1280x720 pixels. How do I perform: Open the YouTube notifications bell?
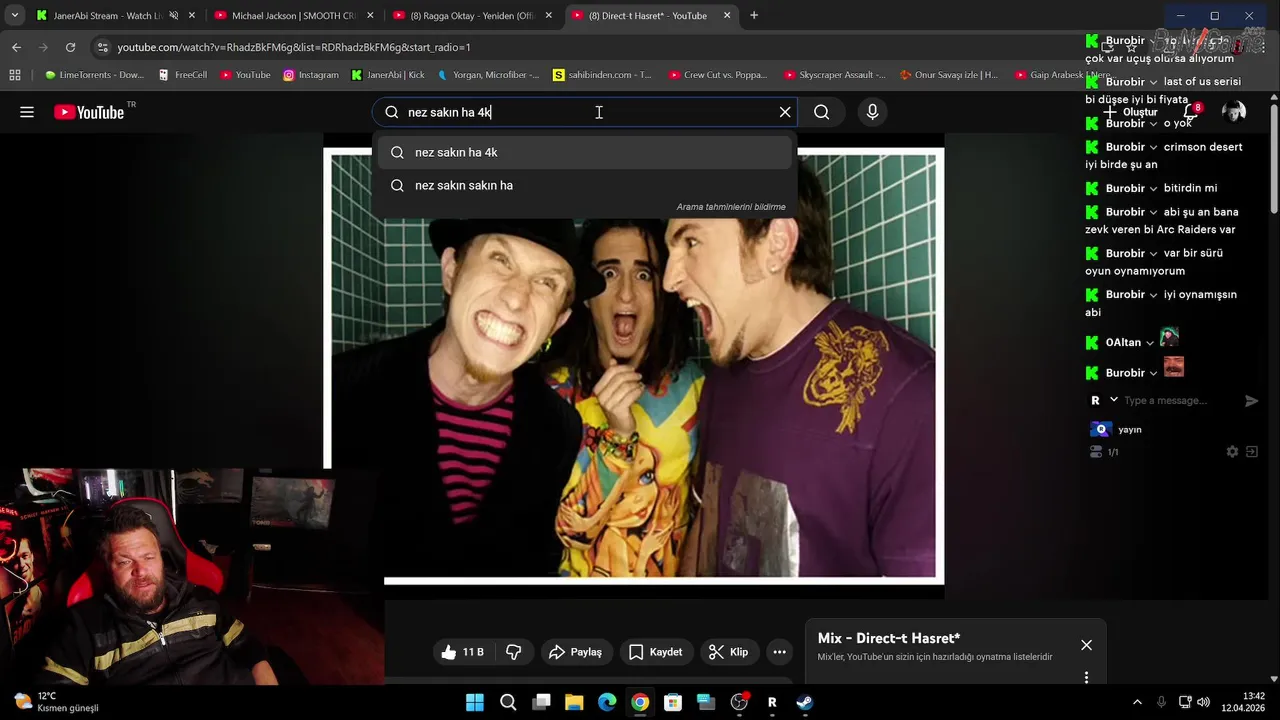[1191, 112]
